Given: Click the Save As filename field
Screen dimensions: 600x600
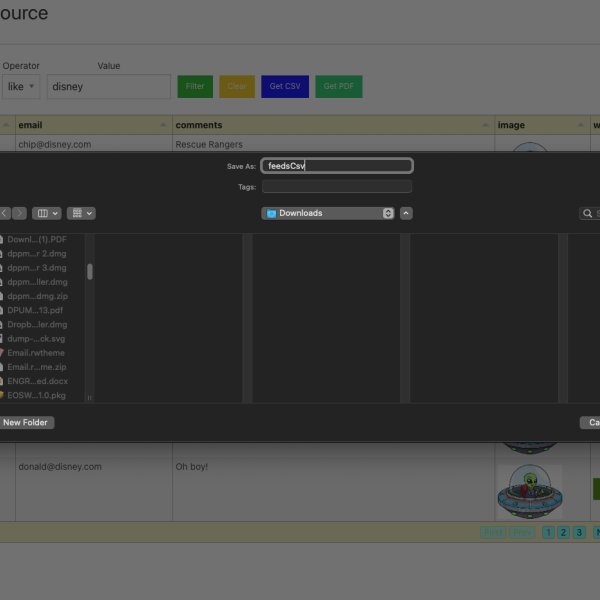Looking at the screenshot, I should coord(337,166).
